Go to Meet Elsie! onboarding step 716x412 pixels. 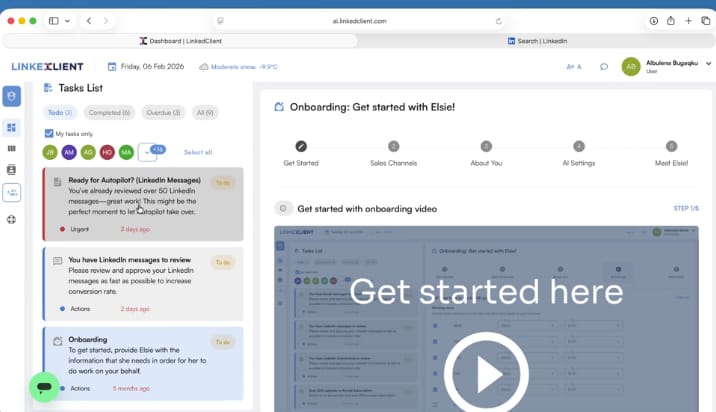tap(671, 153)
